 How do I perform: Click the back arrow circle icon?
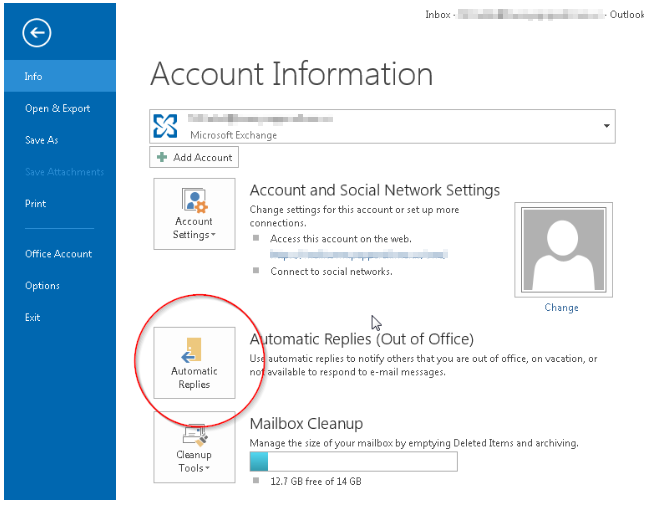[37, 33]
